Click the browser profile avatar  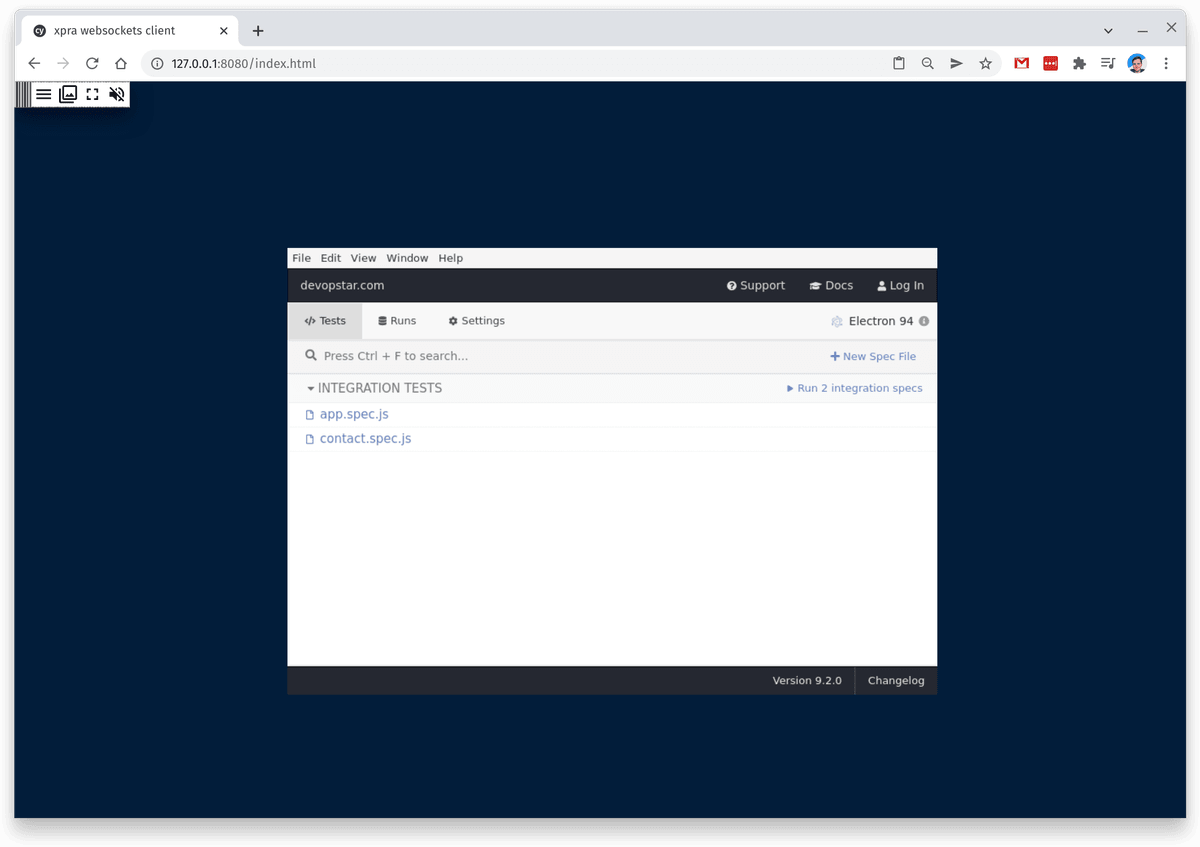(x=1136, y=62)
